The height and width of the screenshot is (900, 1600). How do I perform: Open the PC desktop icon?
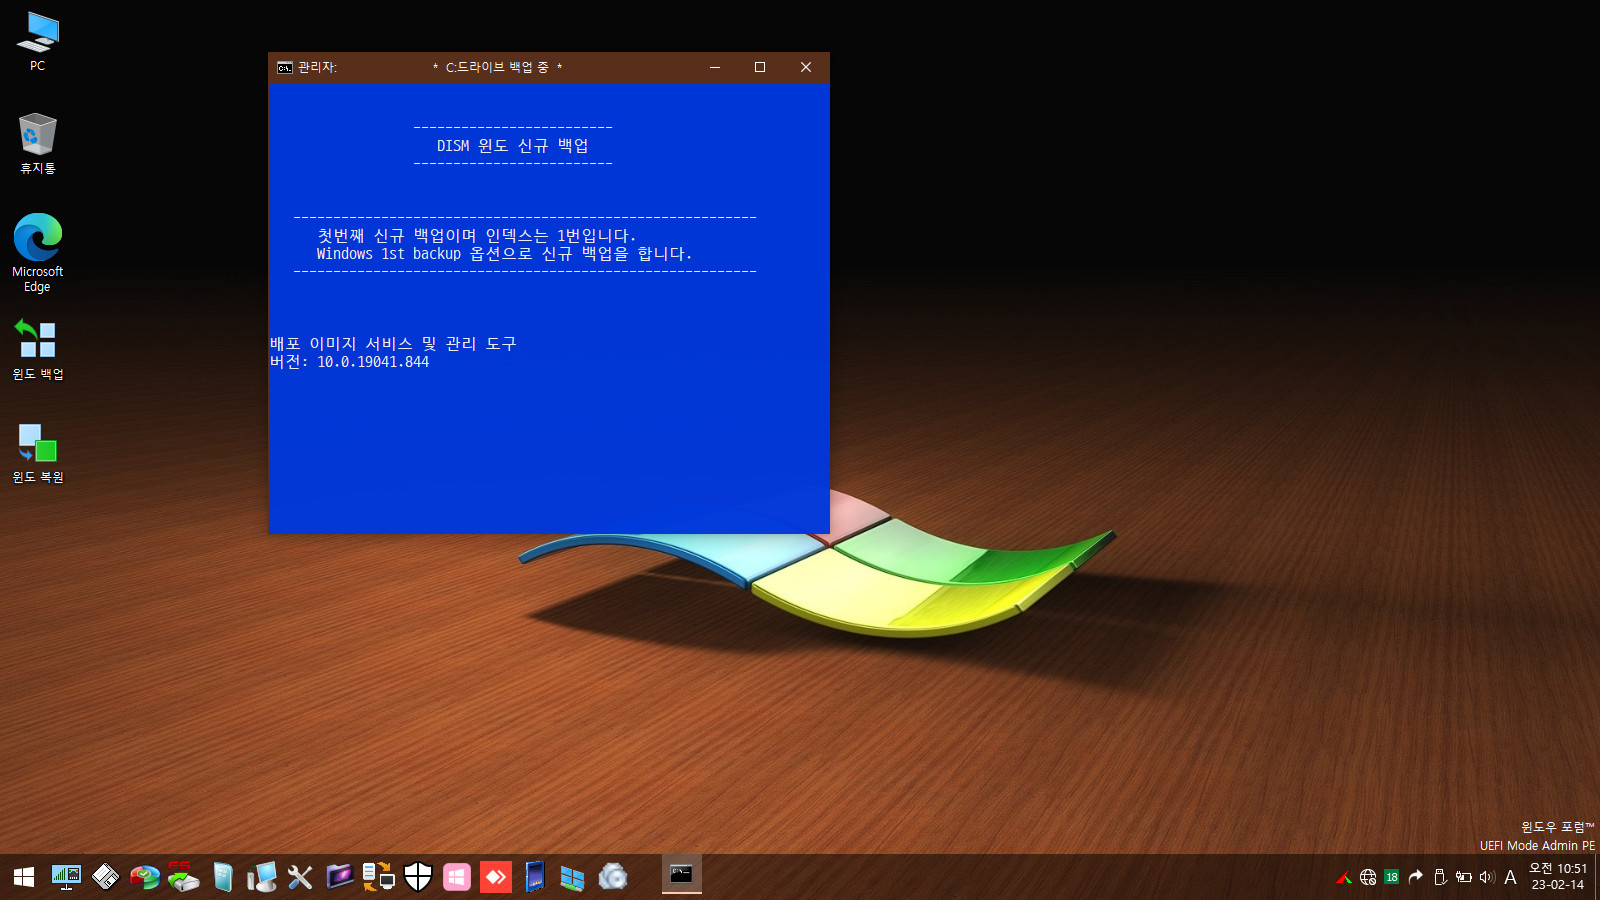(38, 41)
